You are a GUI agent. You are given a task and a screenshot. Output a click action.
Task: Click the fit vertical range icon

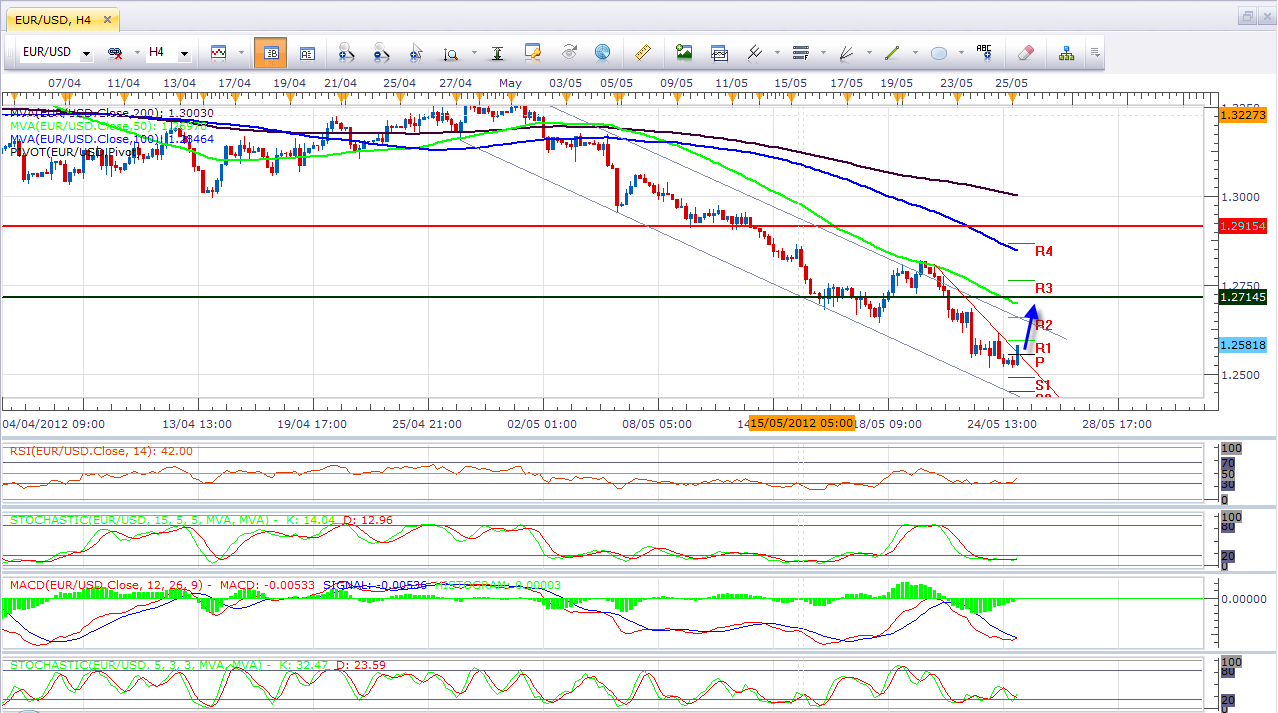[497, 53]
